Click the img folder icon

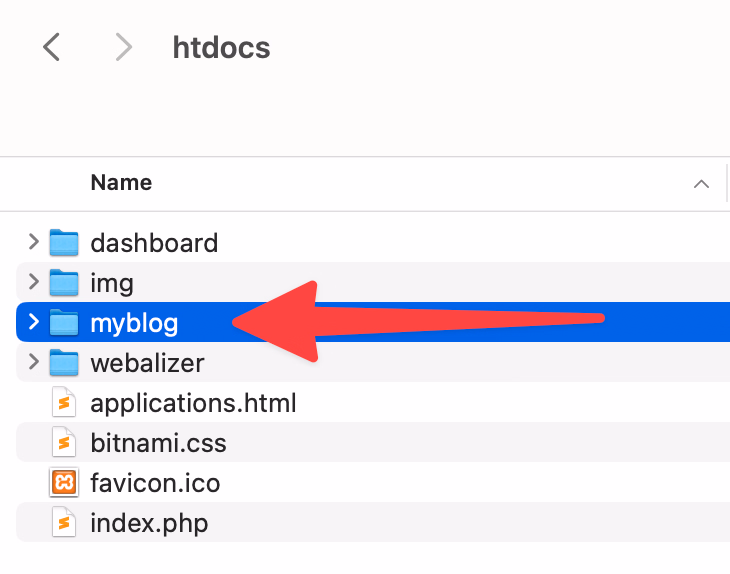(x=64, y=282)
